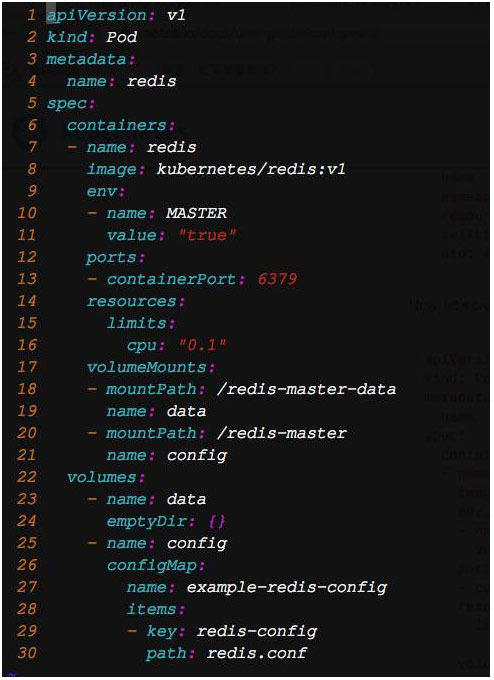Click the MASTER env name value
The width and height of the screenshot is (494, 680).
(196, 213)
